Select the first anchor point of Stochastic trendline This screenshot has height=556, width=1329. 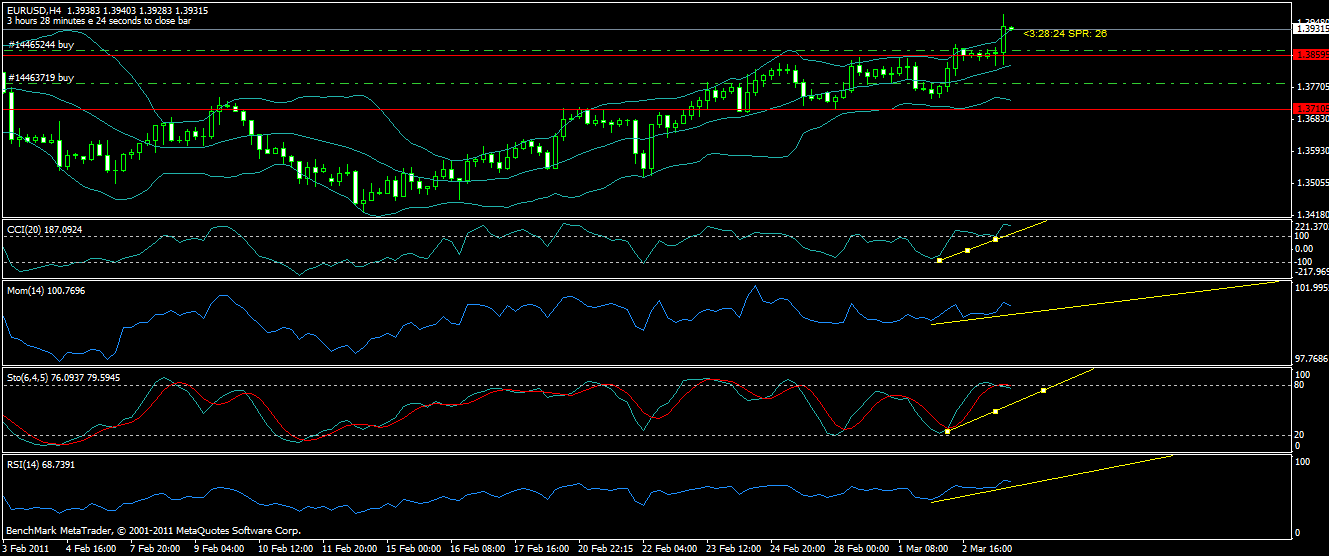946,431
